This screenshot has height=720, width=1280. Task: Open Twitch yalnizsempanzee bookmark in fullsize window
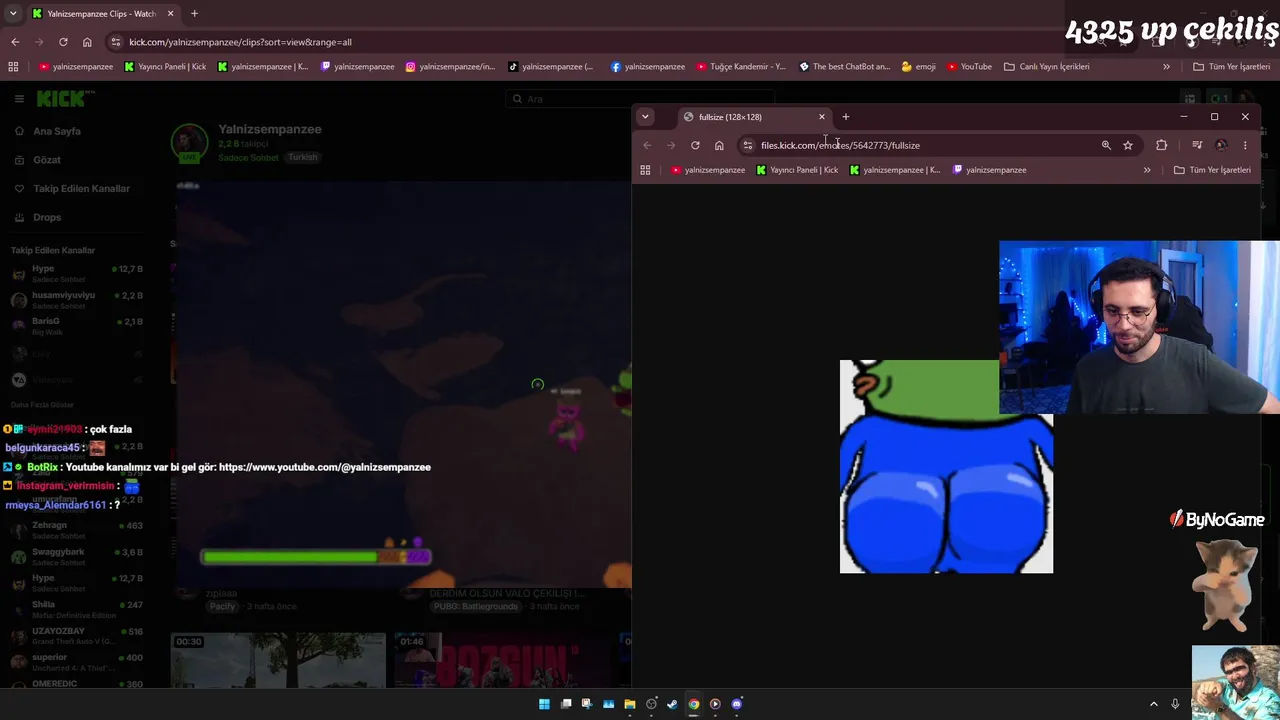[989, 170]
